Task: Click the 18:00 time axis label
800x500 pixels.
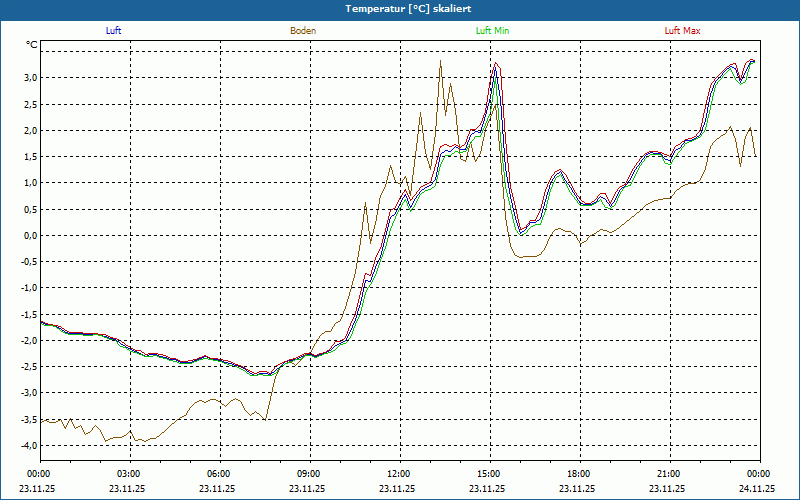Action: 578,474
